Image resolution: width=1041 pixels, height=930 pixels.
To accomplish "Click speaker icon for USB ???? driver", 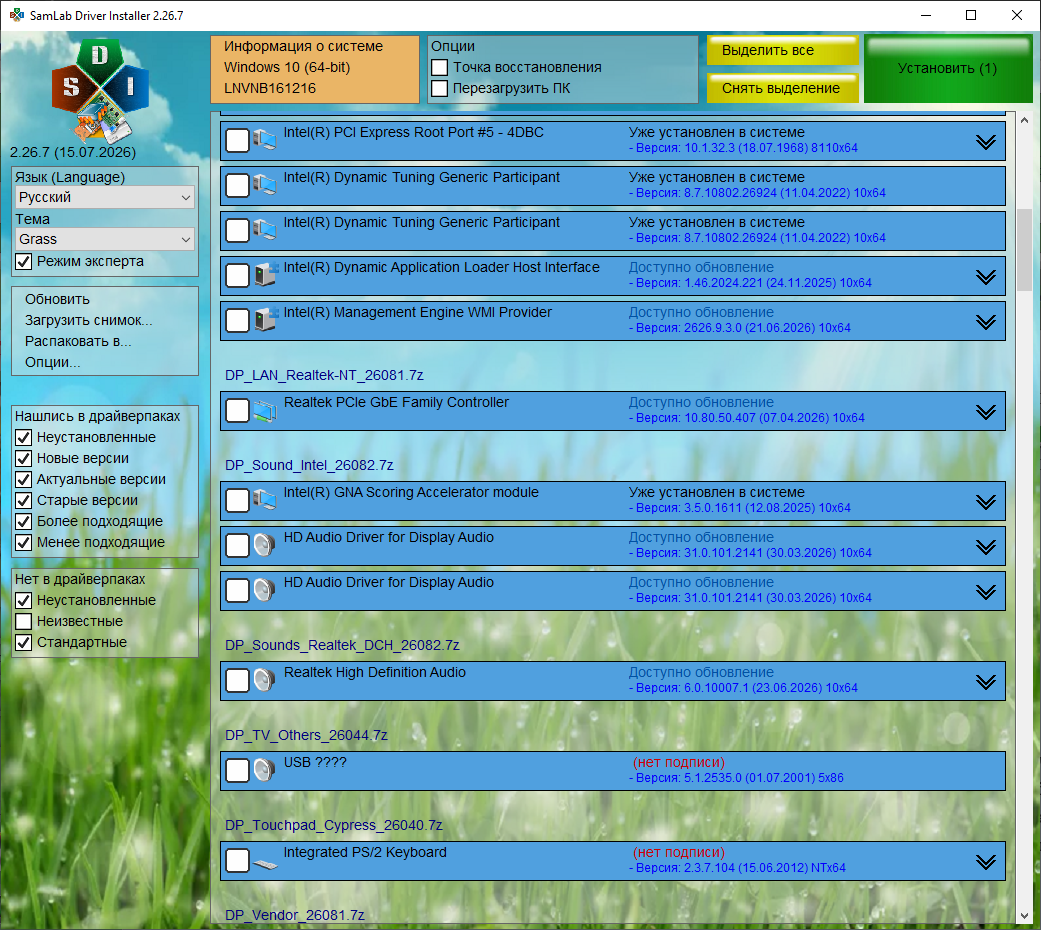I will coord(265,770).
